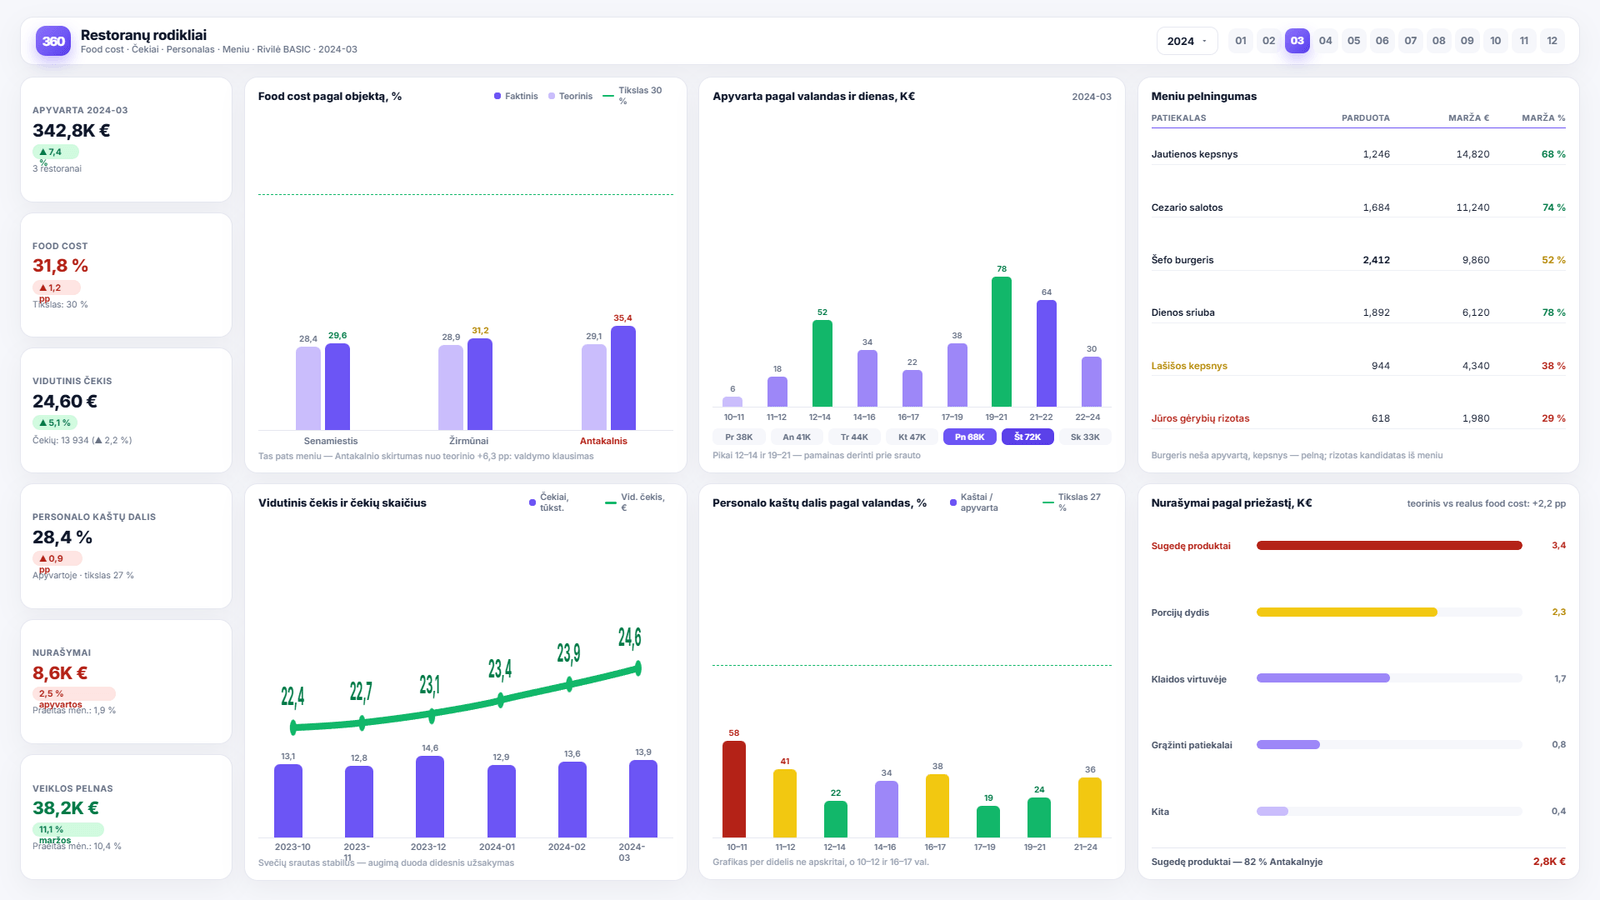Select month 07 tab

click(1411, 41)
